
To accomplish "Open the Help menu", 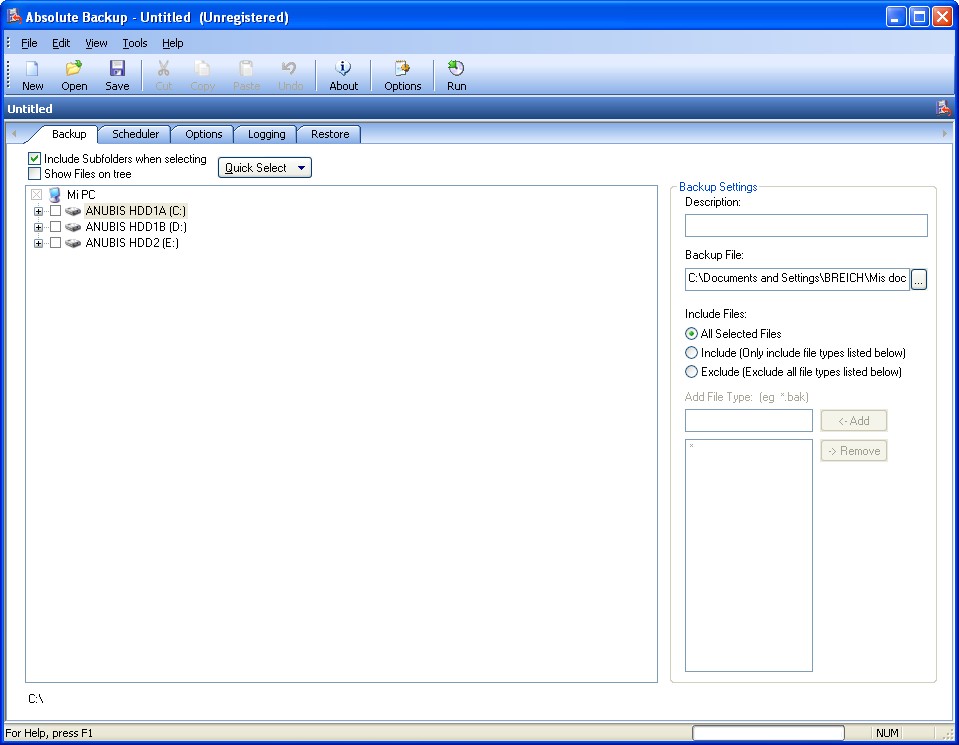I will (x=172, y=43).
